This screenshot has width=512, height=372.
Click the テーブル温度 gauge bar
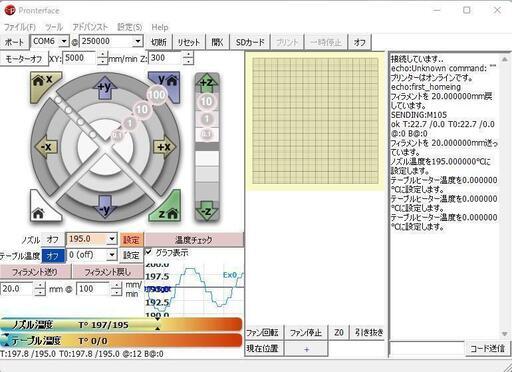pyautogui.click(x=121, y=340)
